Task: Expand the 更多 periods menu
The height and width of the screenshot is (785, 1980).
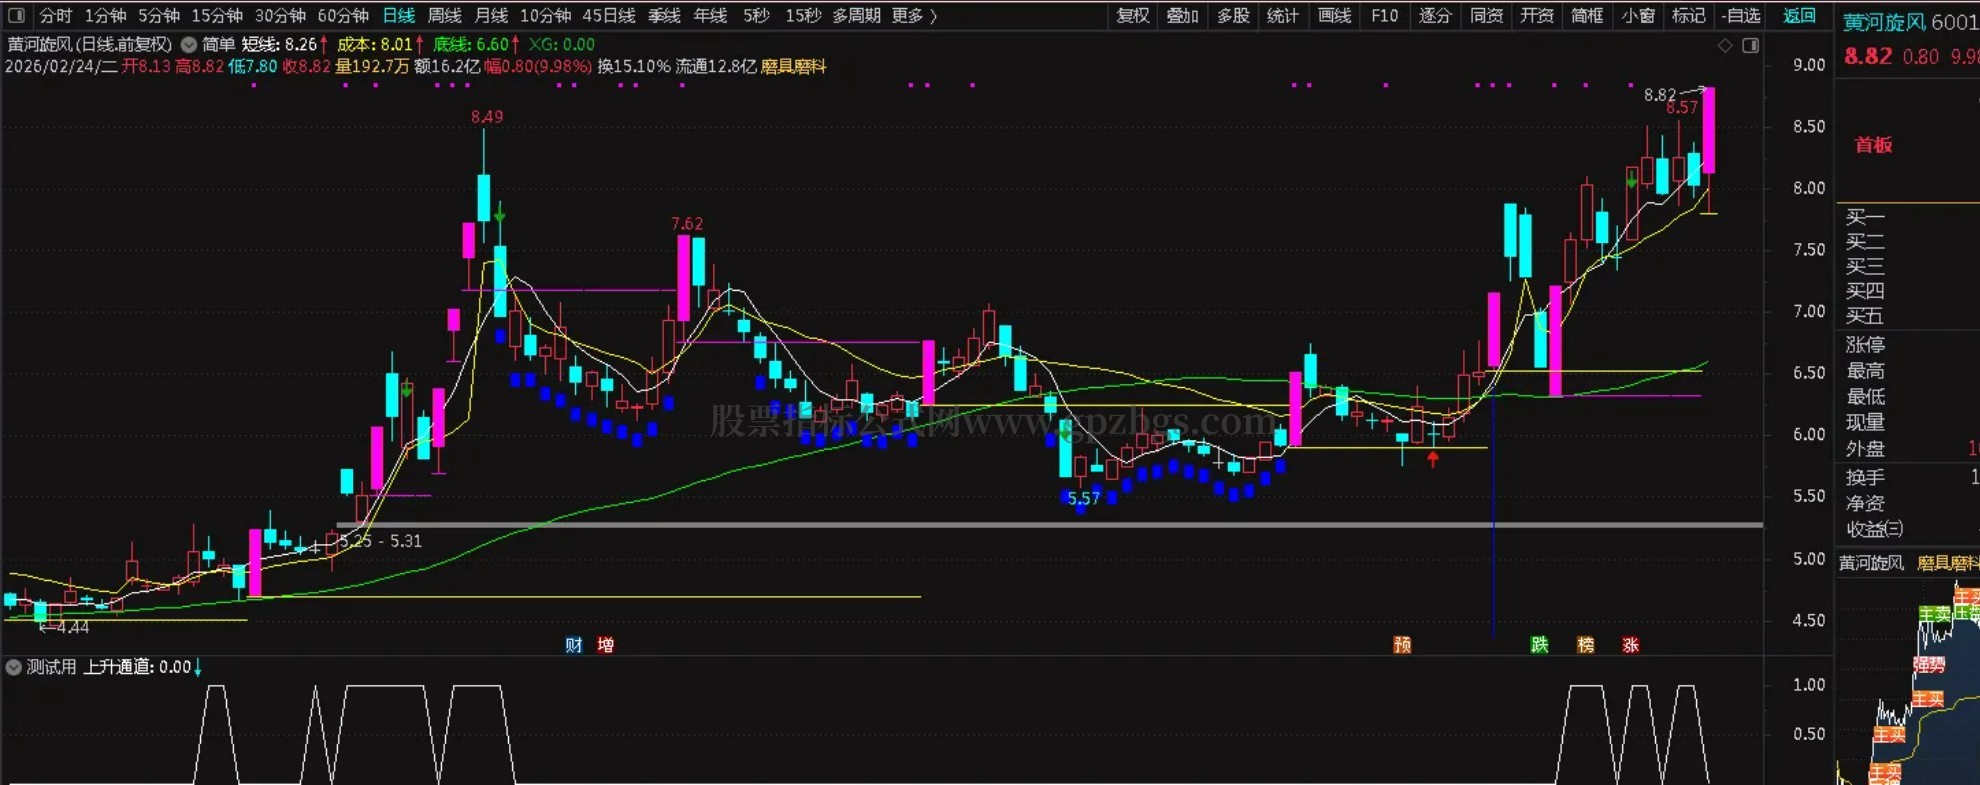Action: pyautogui.click(x=914, y=16)
